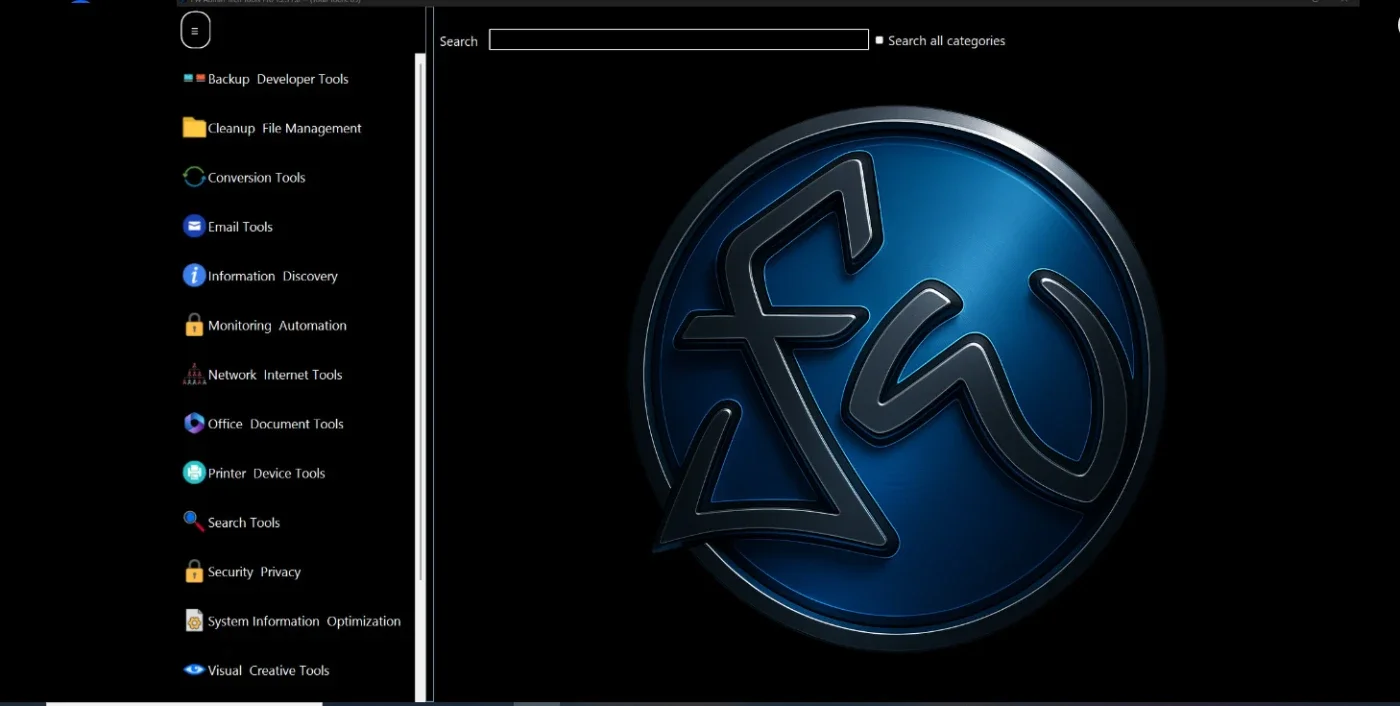Open Network Internet Tools label

click(x=275, y=375)
